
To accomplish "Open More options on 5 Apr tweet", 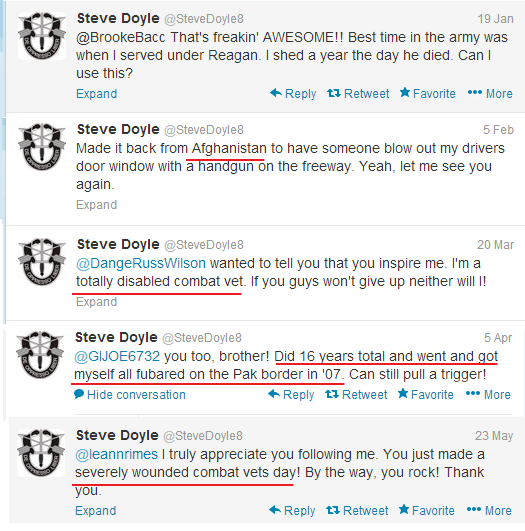I will click(488, 395).
